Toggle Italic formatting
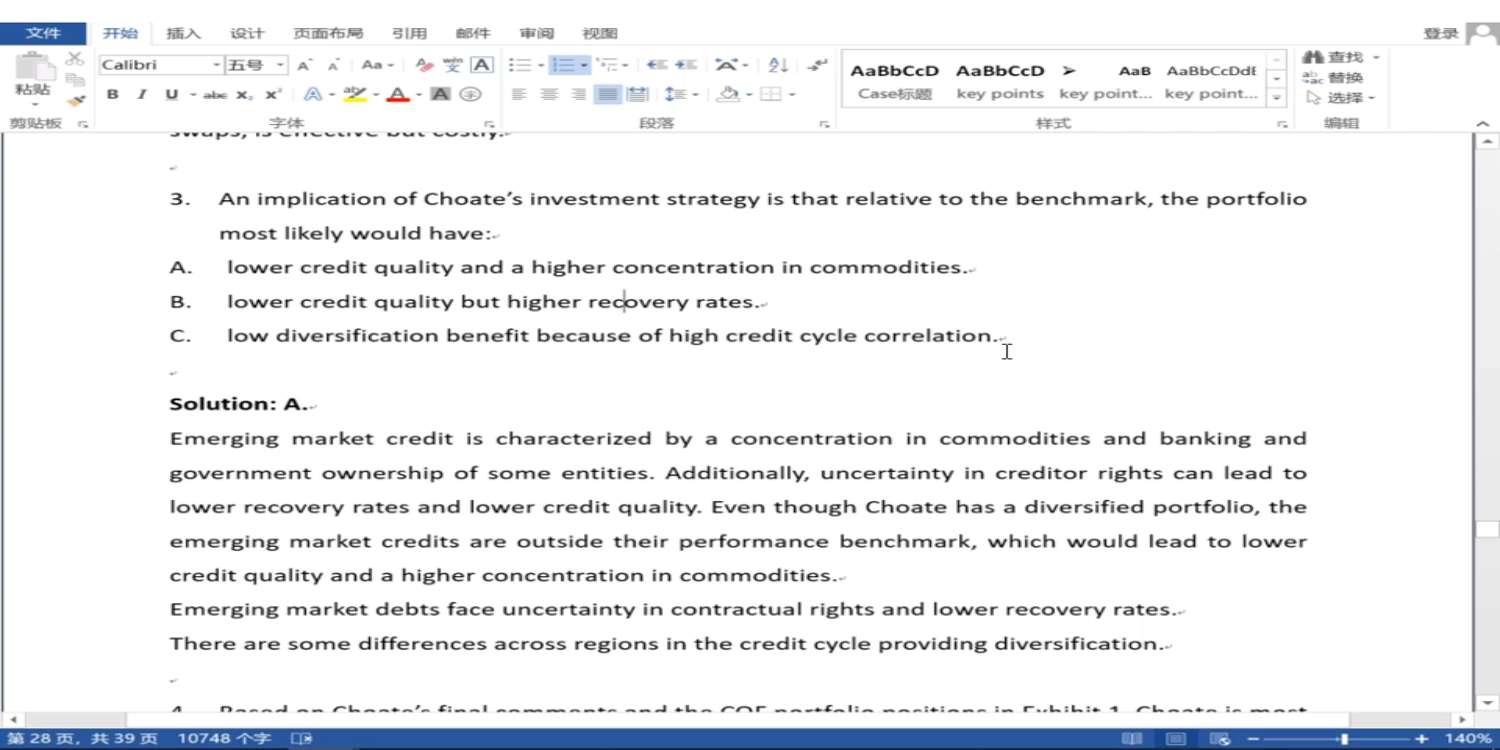The image size is (1500, 750). click(x=142, y=94)
